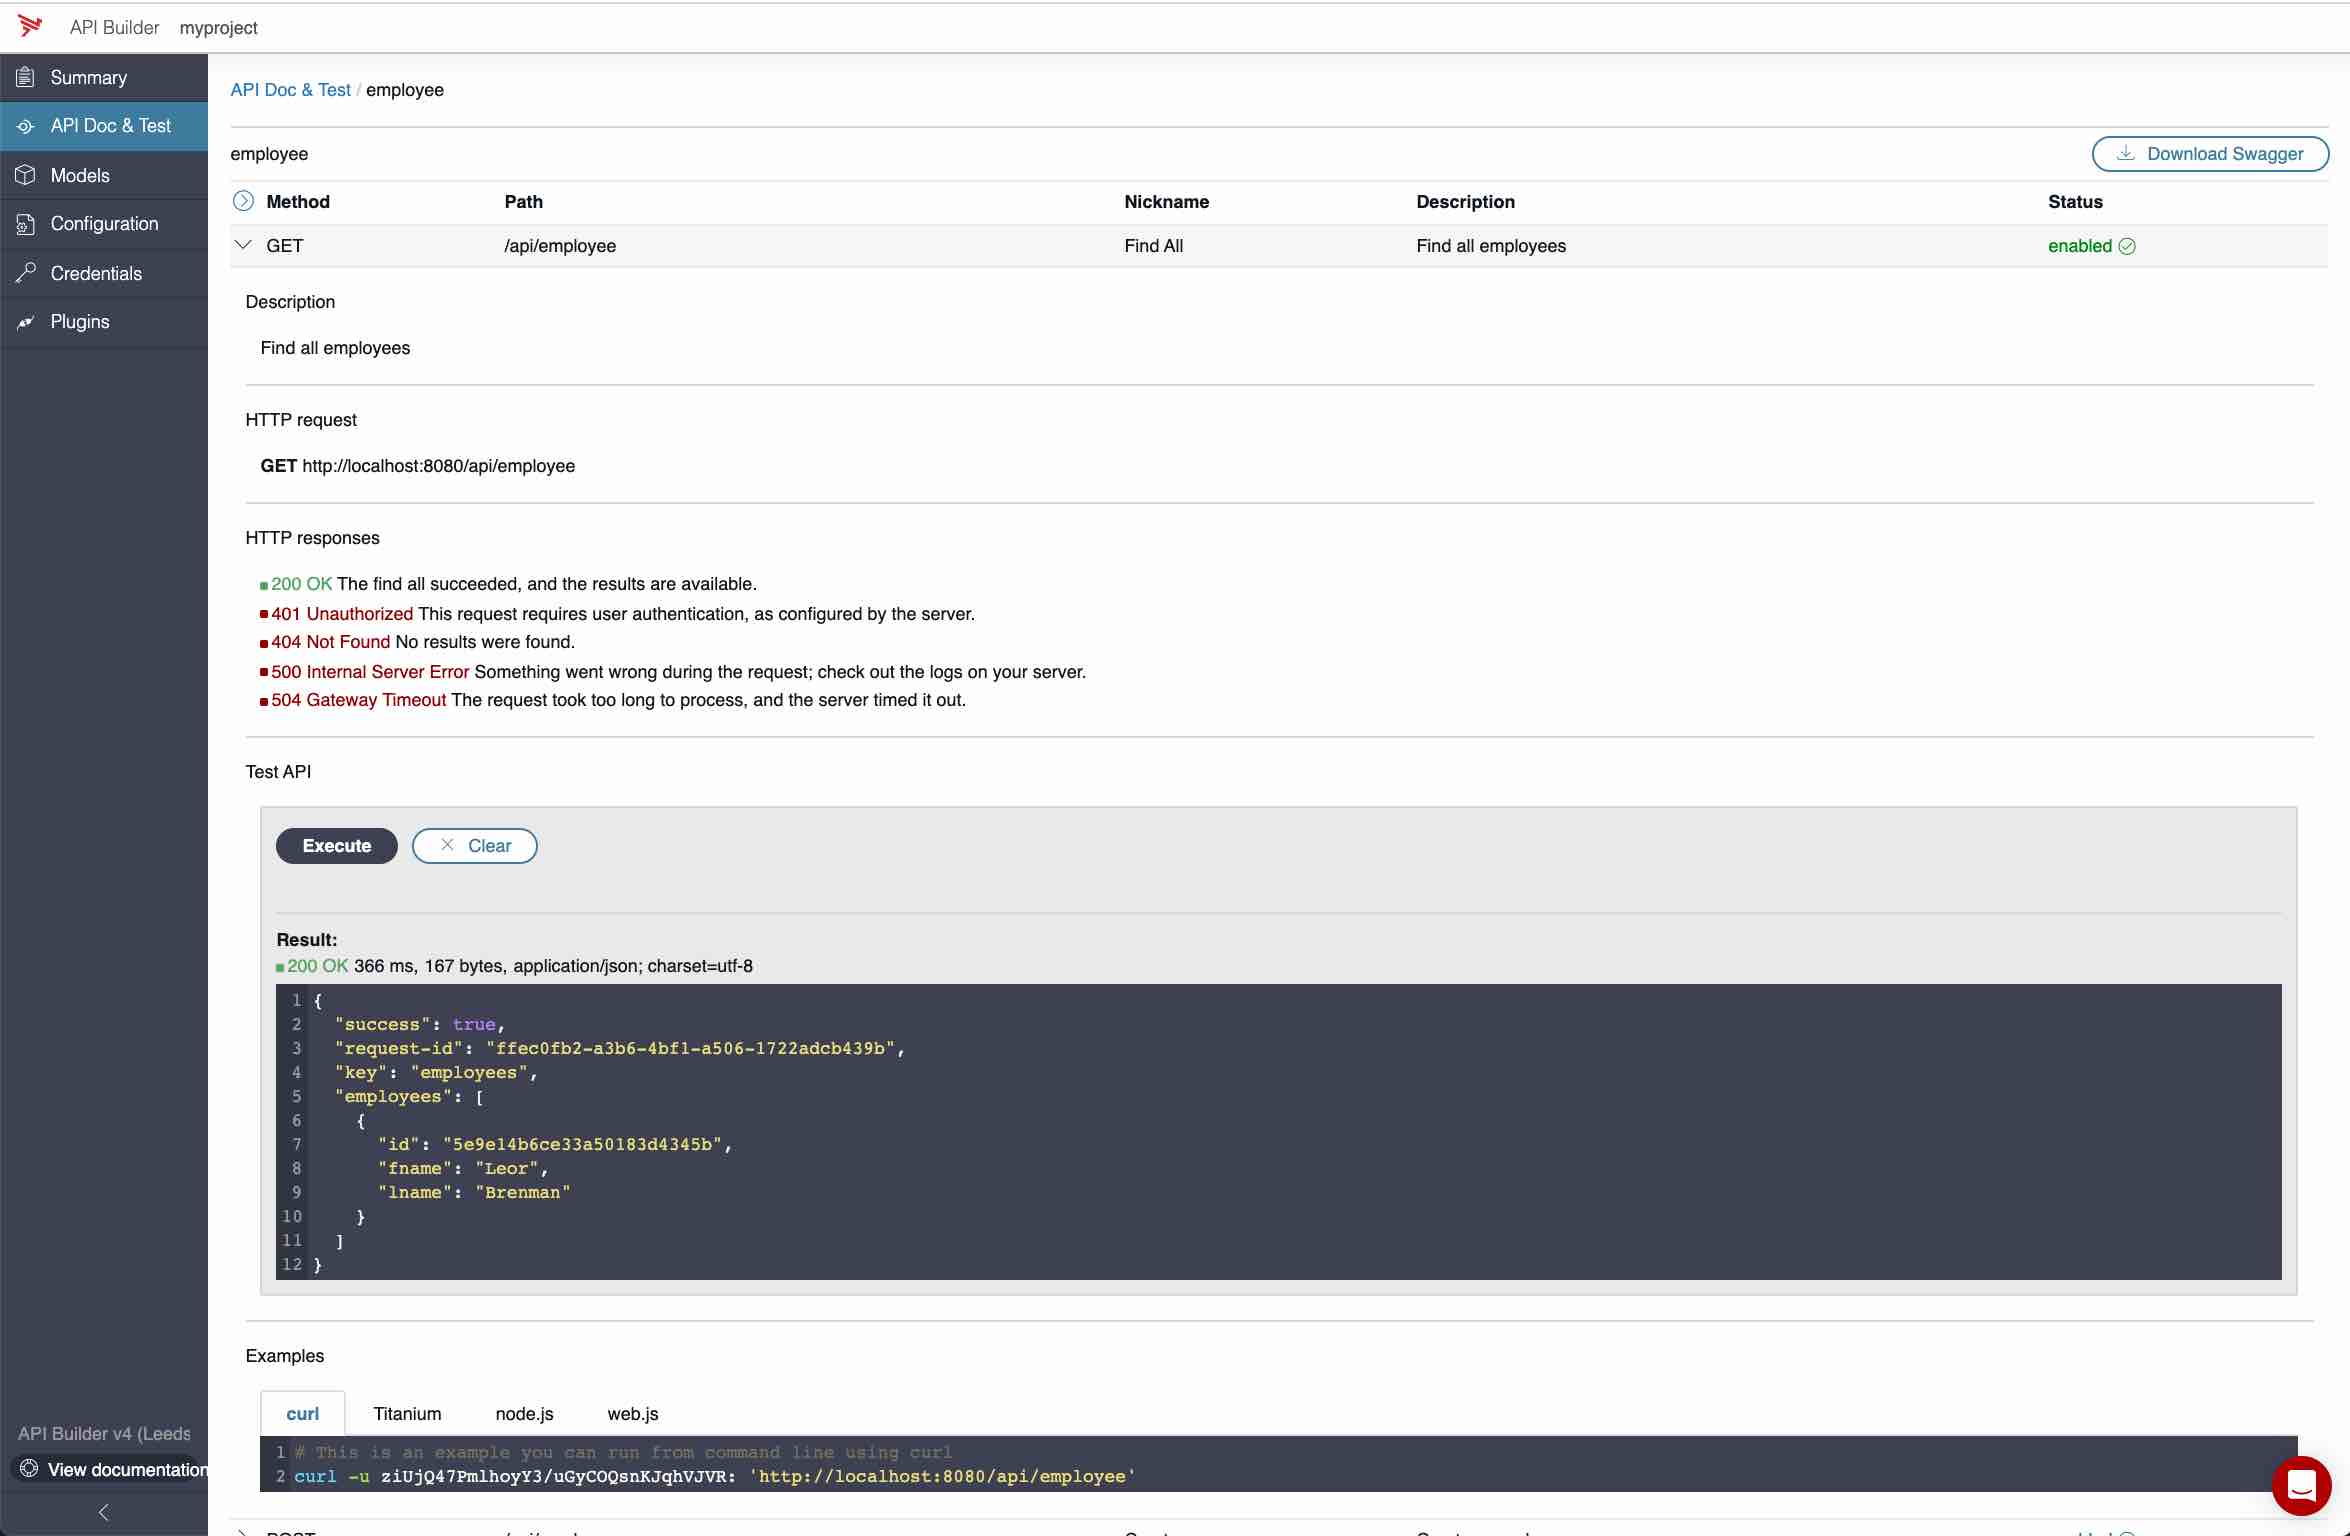Viewport: 2350px width, 1536px height.
Task: Click Download Swagger button
Action: [2210, 153]
